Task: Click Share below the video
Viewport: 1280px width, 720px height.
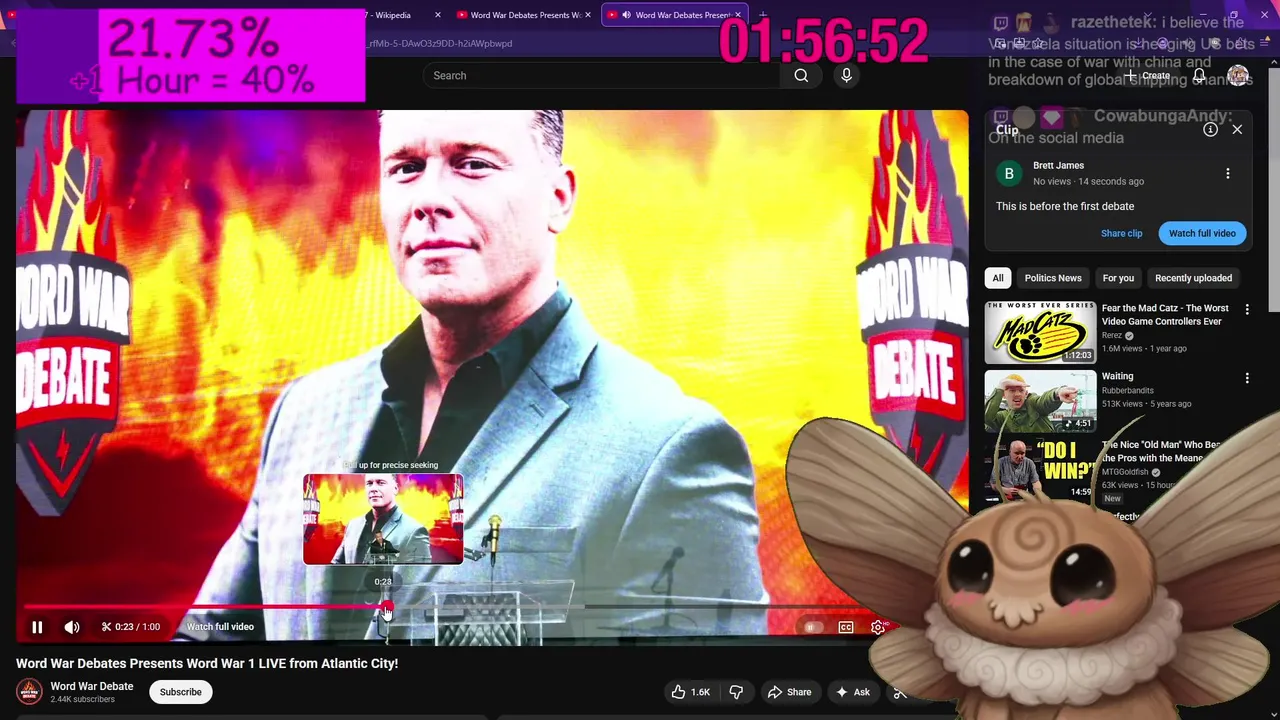Action: (789, 692)
